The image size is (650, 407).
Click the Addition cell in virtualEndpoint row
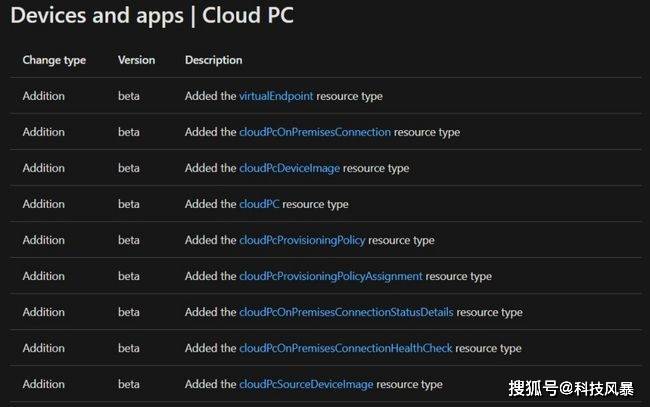pyautogui.click(x=44, y=96)
